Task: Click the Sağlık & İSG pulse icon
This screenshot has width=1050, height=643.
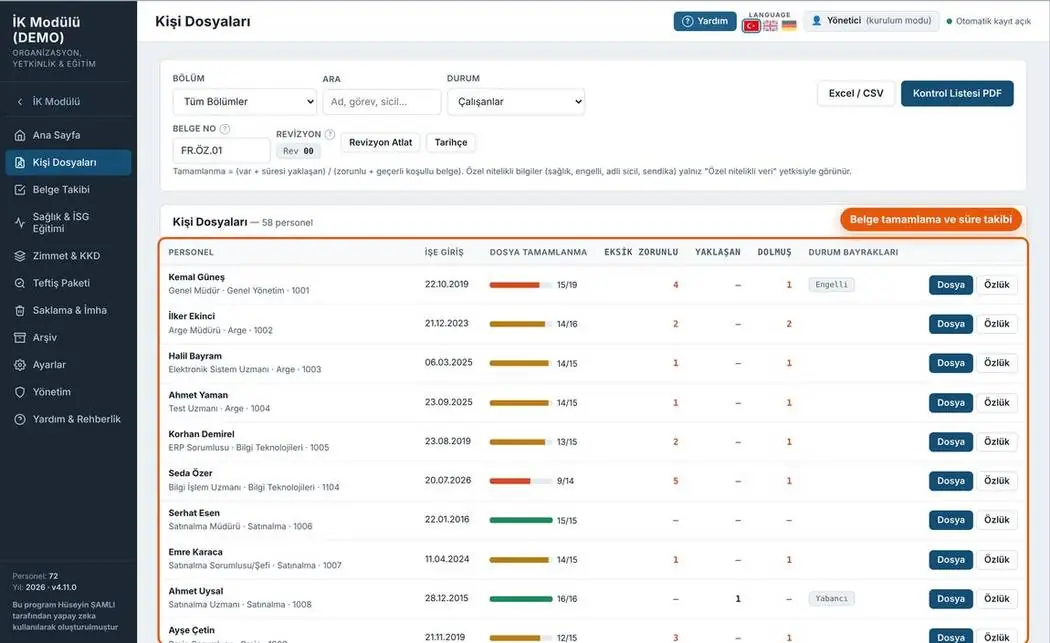Action: click(x=20, y=222)
